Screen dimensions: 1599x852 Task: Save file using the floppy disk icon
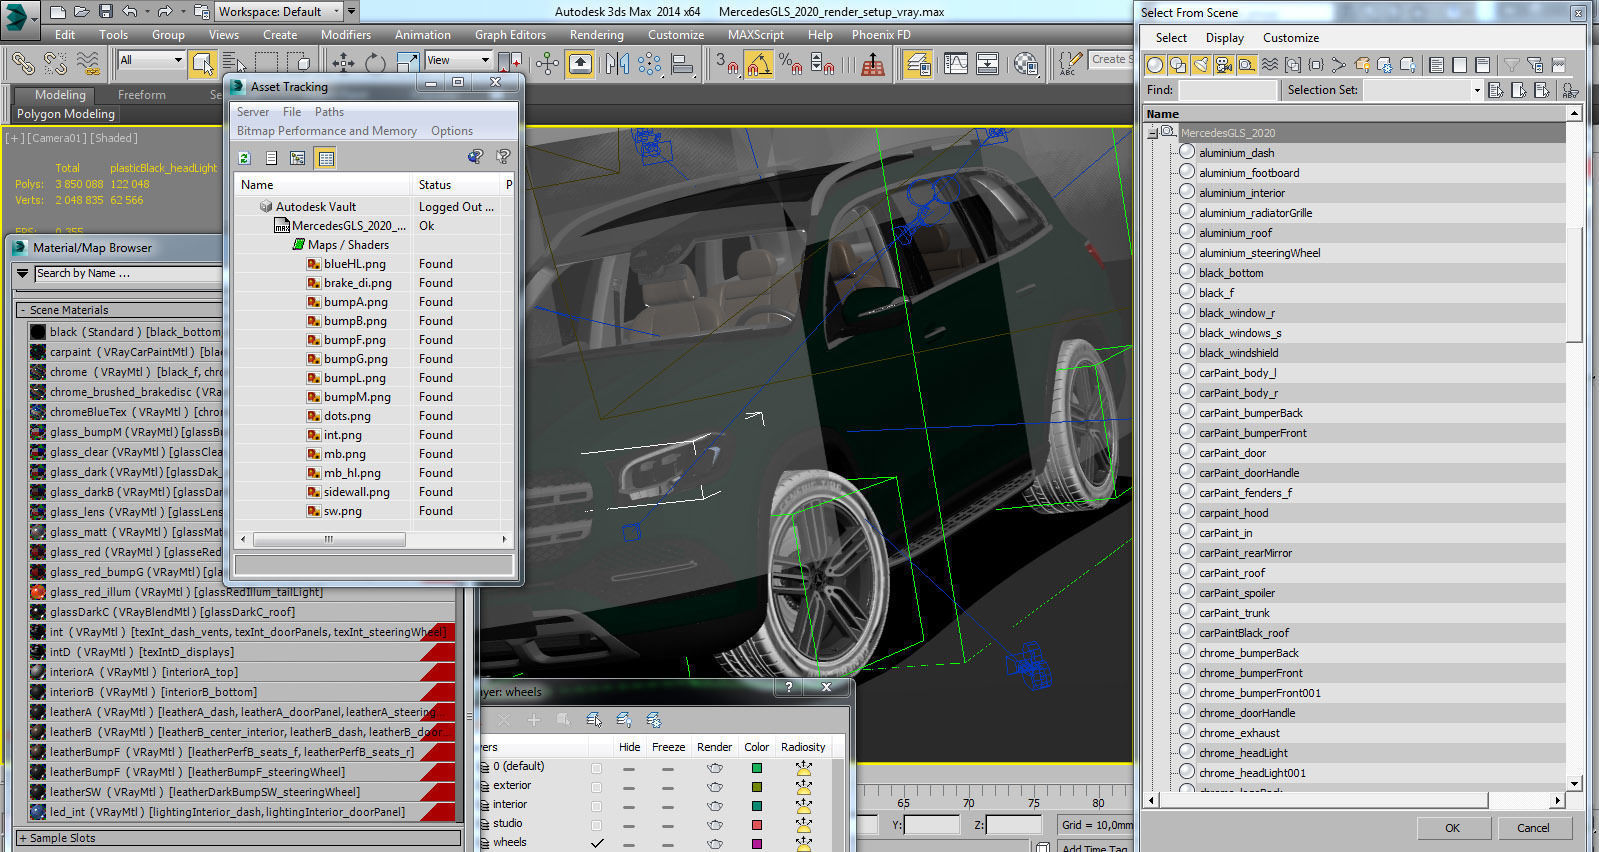coord(105,12)
